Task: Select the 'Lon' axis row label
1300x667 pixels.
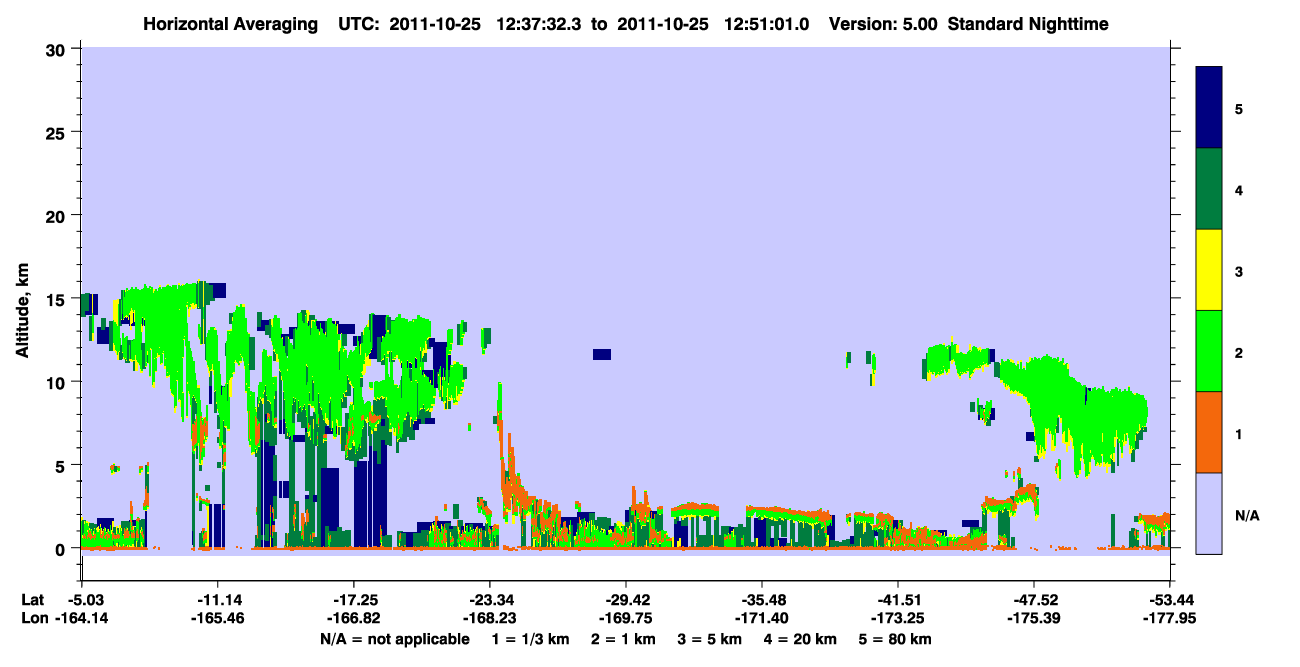Action: pyautogui.click(x=33, y=619)
